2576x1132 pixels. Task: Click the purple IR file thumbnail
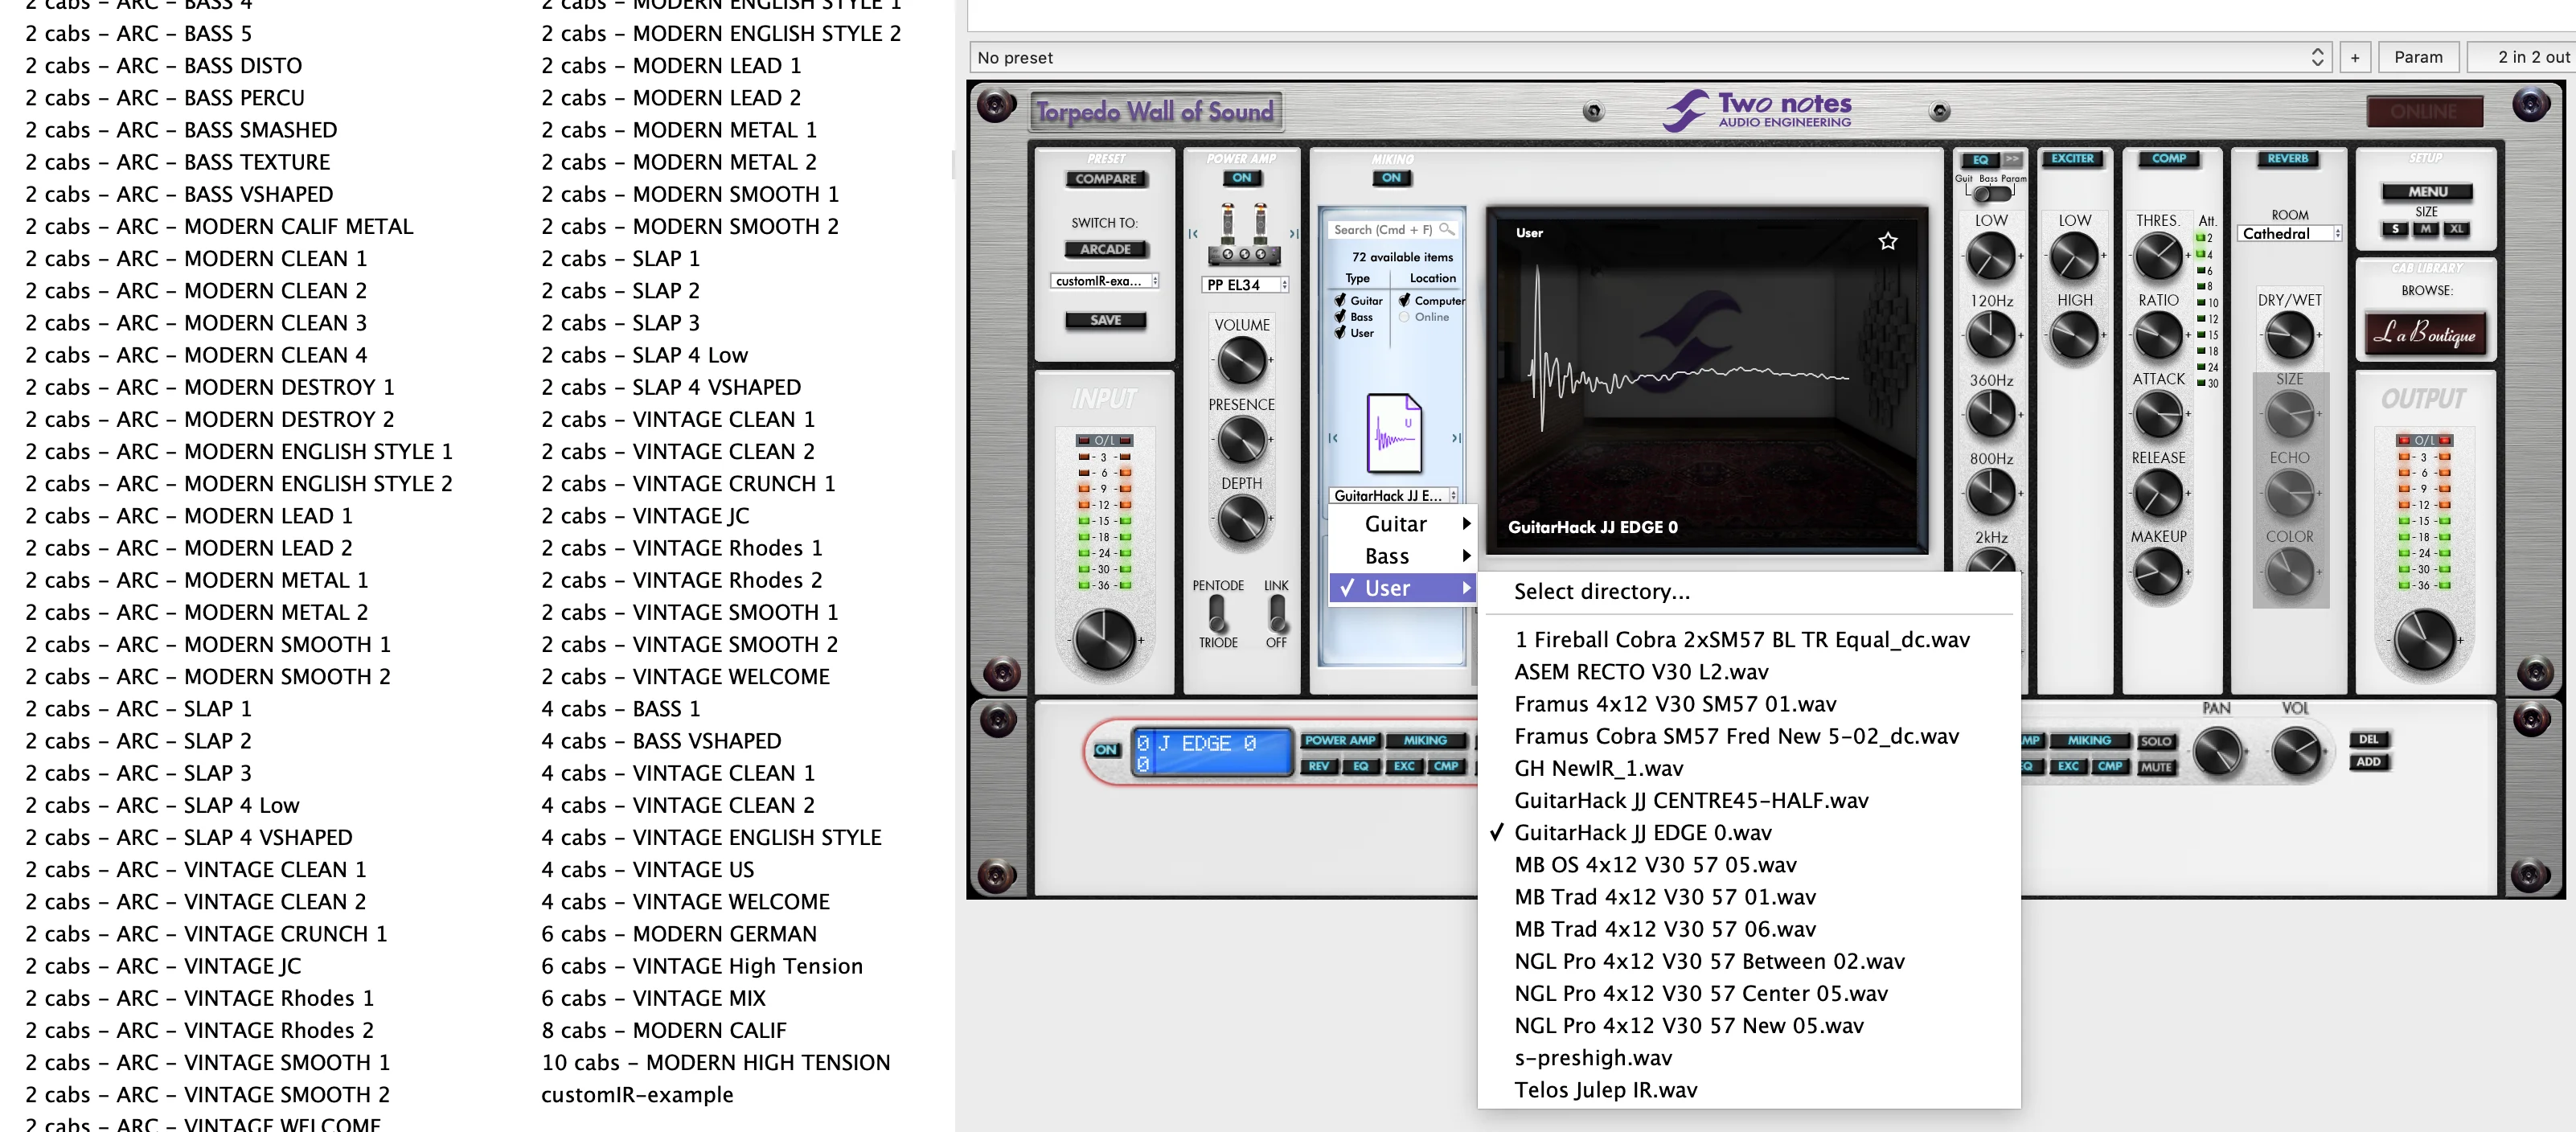(1394, 433)
